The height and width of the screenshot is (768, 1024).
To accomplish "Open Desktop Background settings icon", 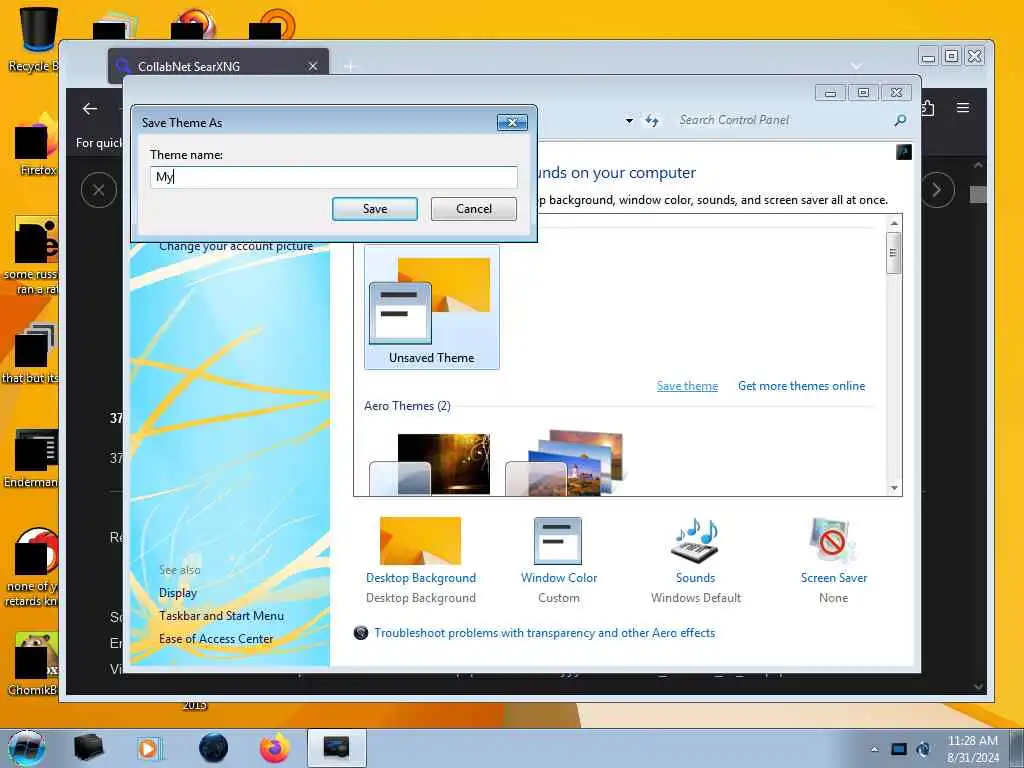I will tap(421, 541).
